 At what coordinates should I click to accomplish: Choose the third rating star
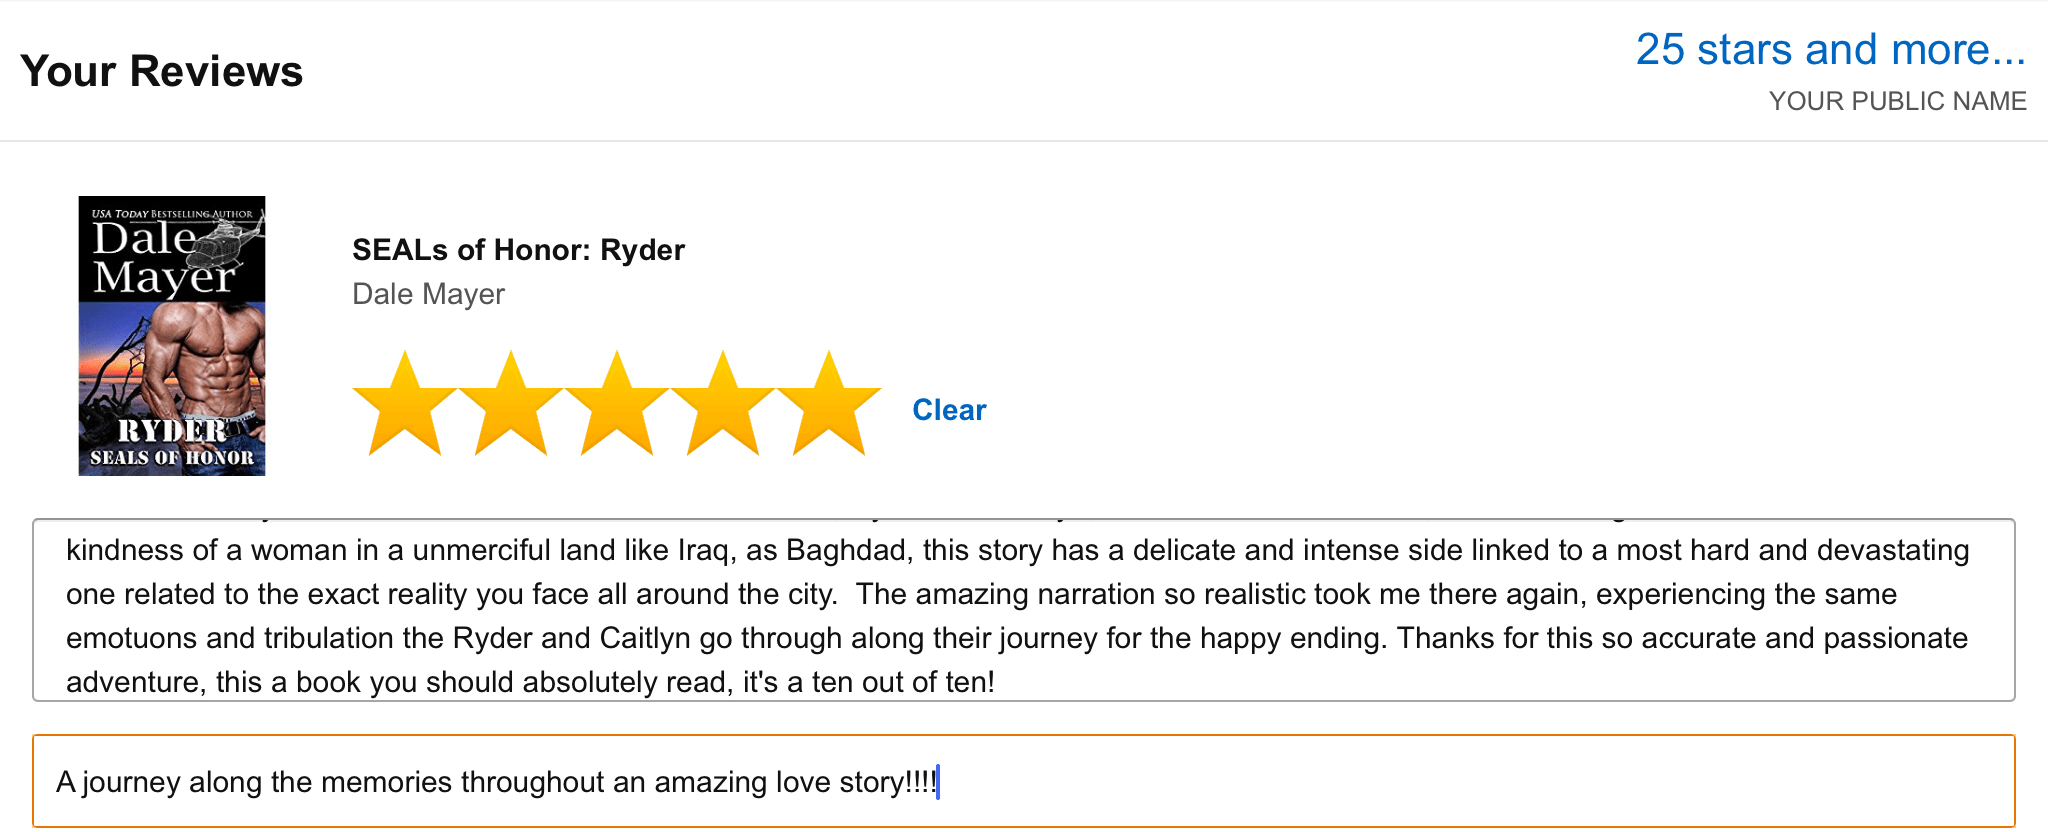click(x=616, y=406)
